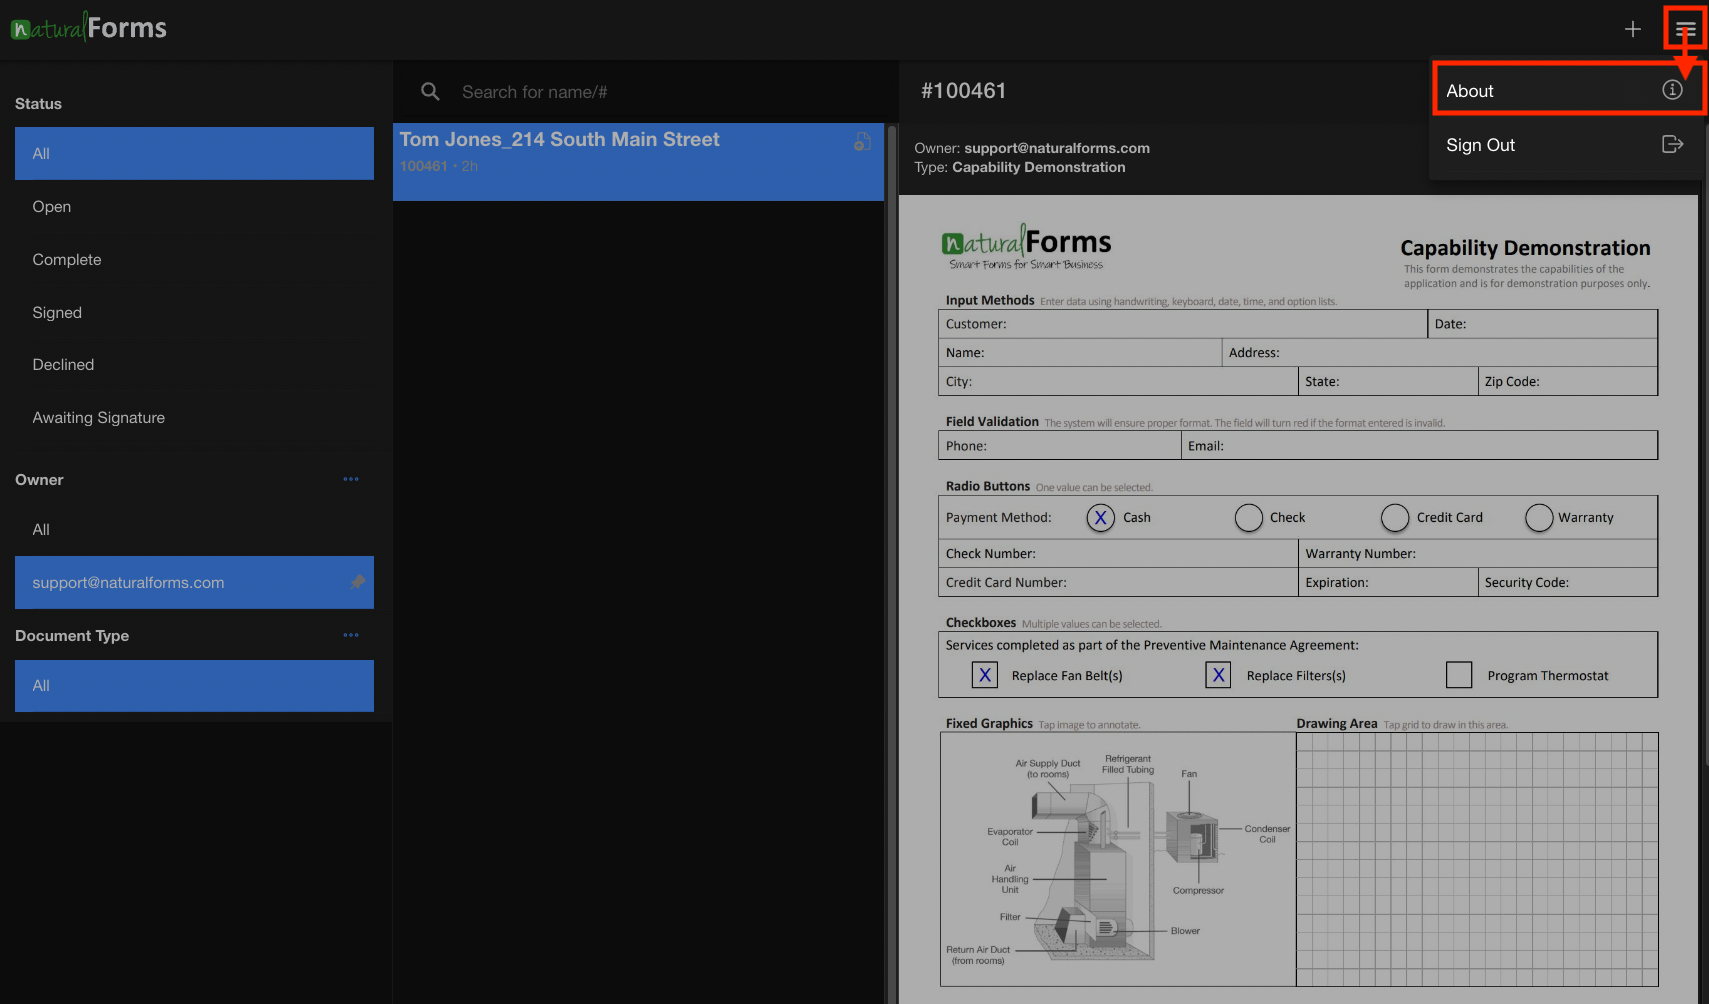Select All under Document Type
The width and height of the screenshot is (1709, 1004).
point(194,685)
